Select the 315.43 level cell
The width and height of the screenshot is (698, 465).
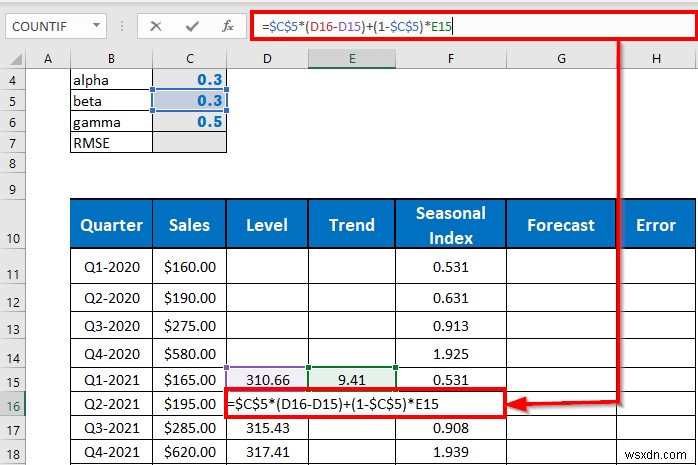[267, 428]
